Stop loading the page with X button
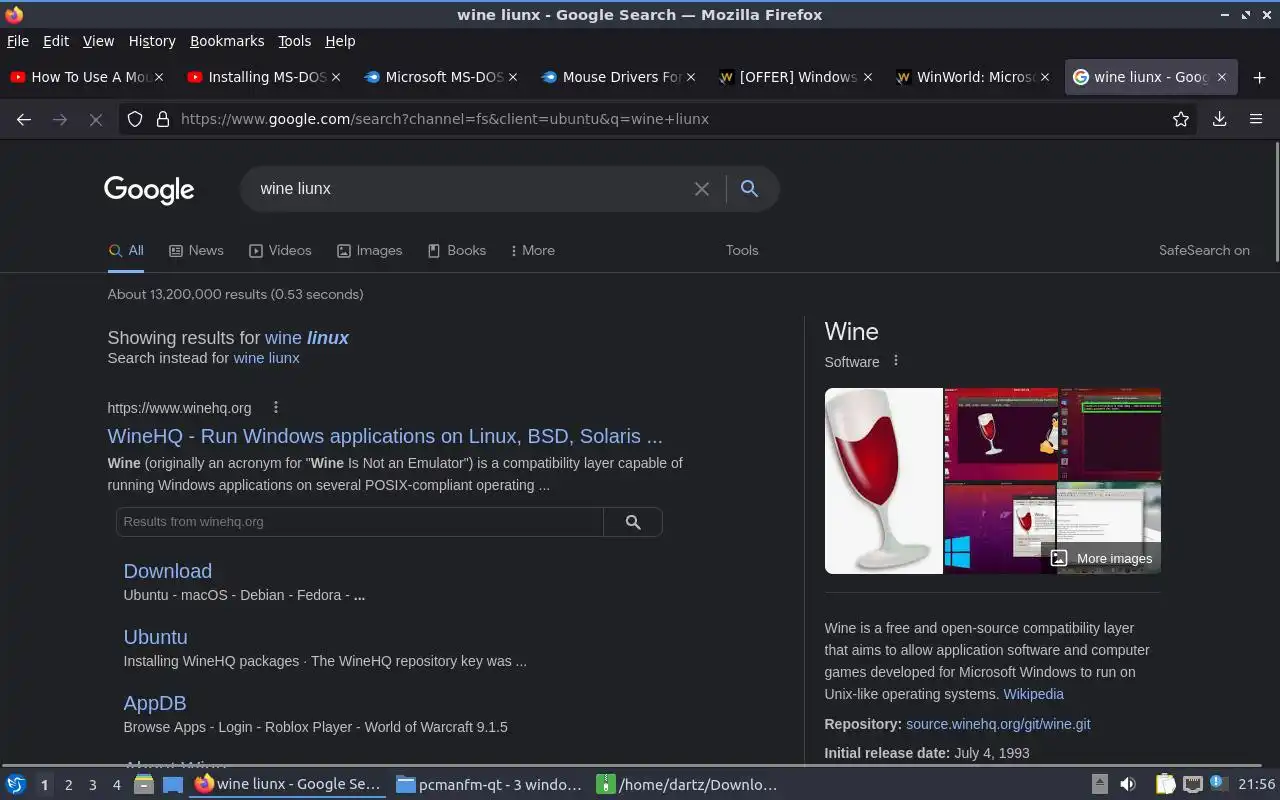 tap(96, 119)
